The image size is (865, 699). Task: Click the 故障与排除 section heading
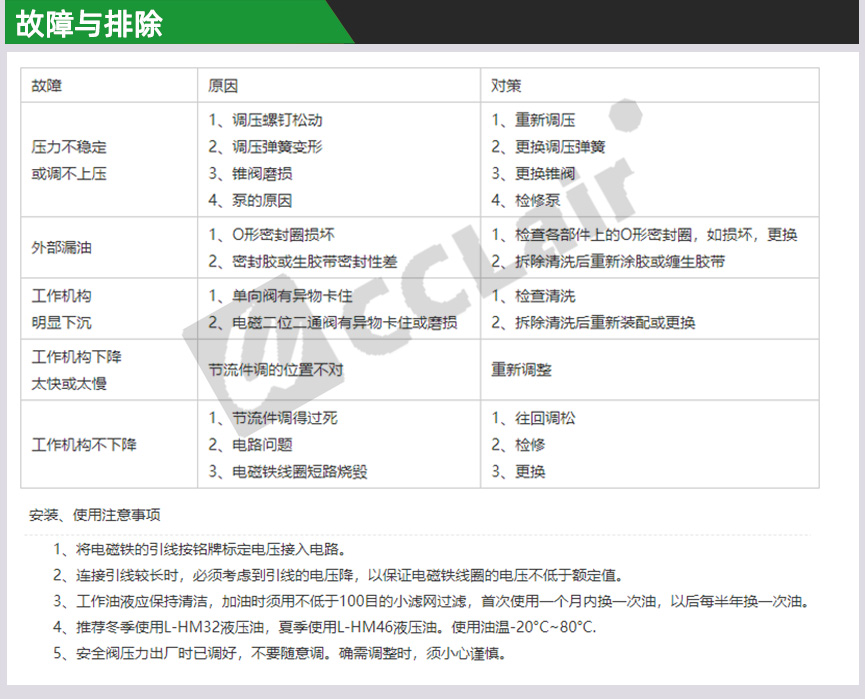pyautogui.click(x=89, y=24)
